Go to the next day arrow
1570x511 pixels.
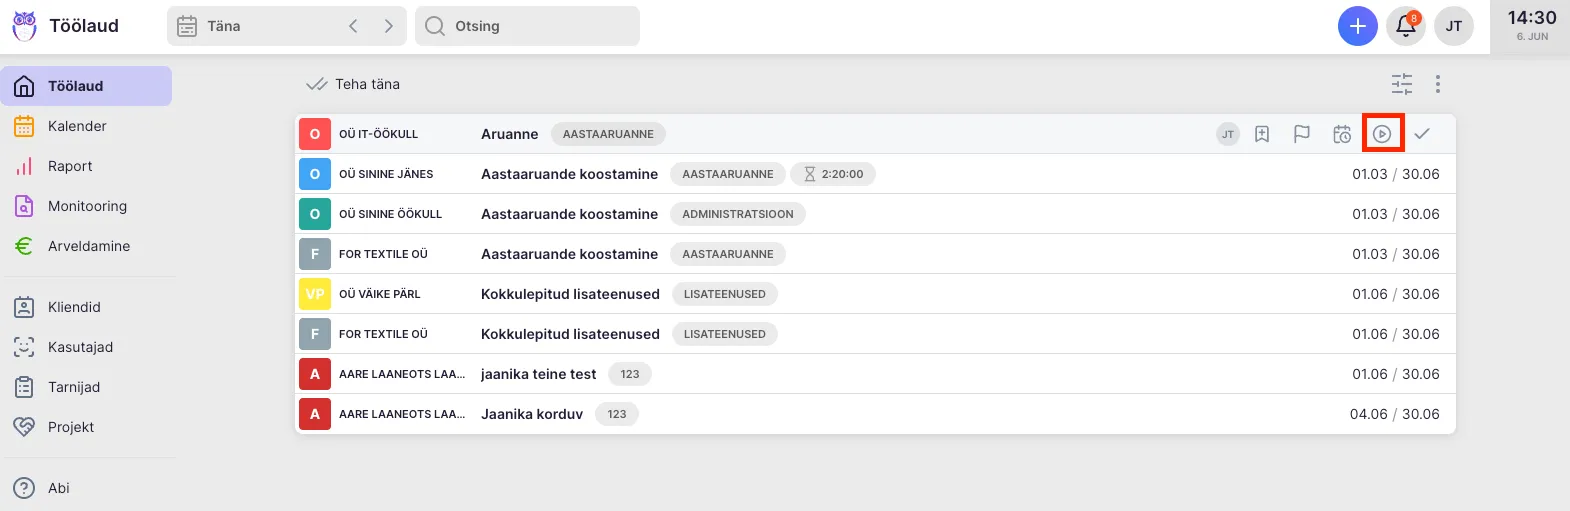389,26
